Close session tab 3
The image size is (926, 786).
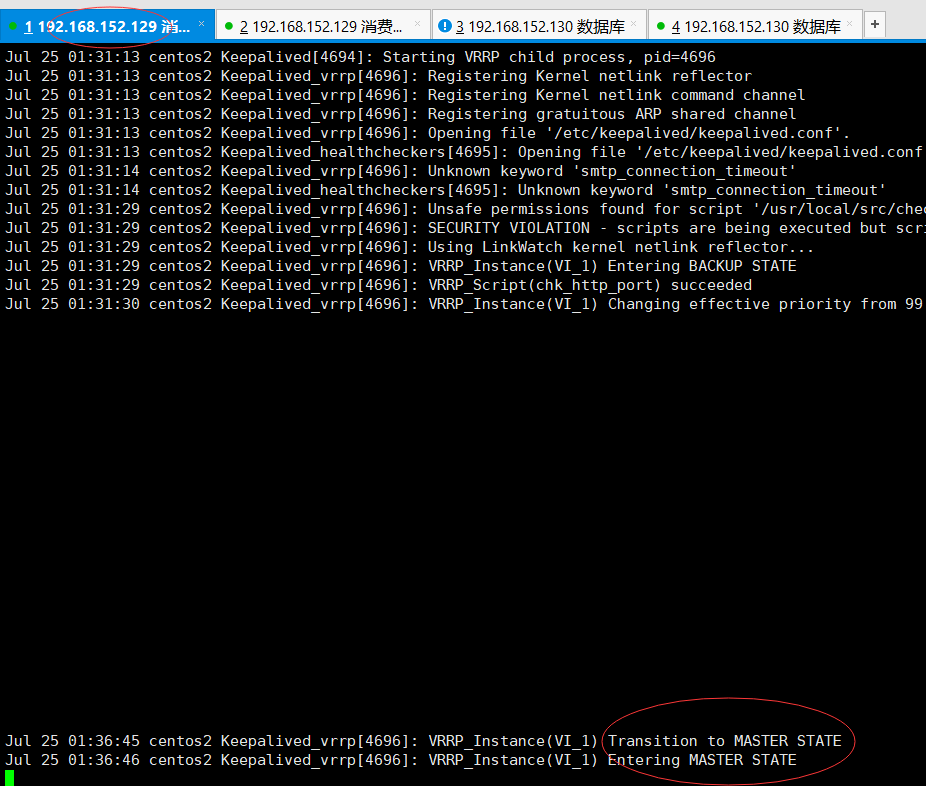(x=634, y=24)
